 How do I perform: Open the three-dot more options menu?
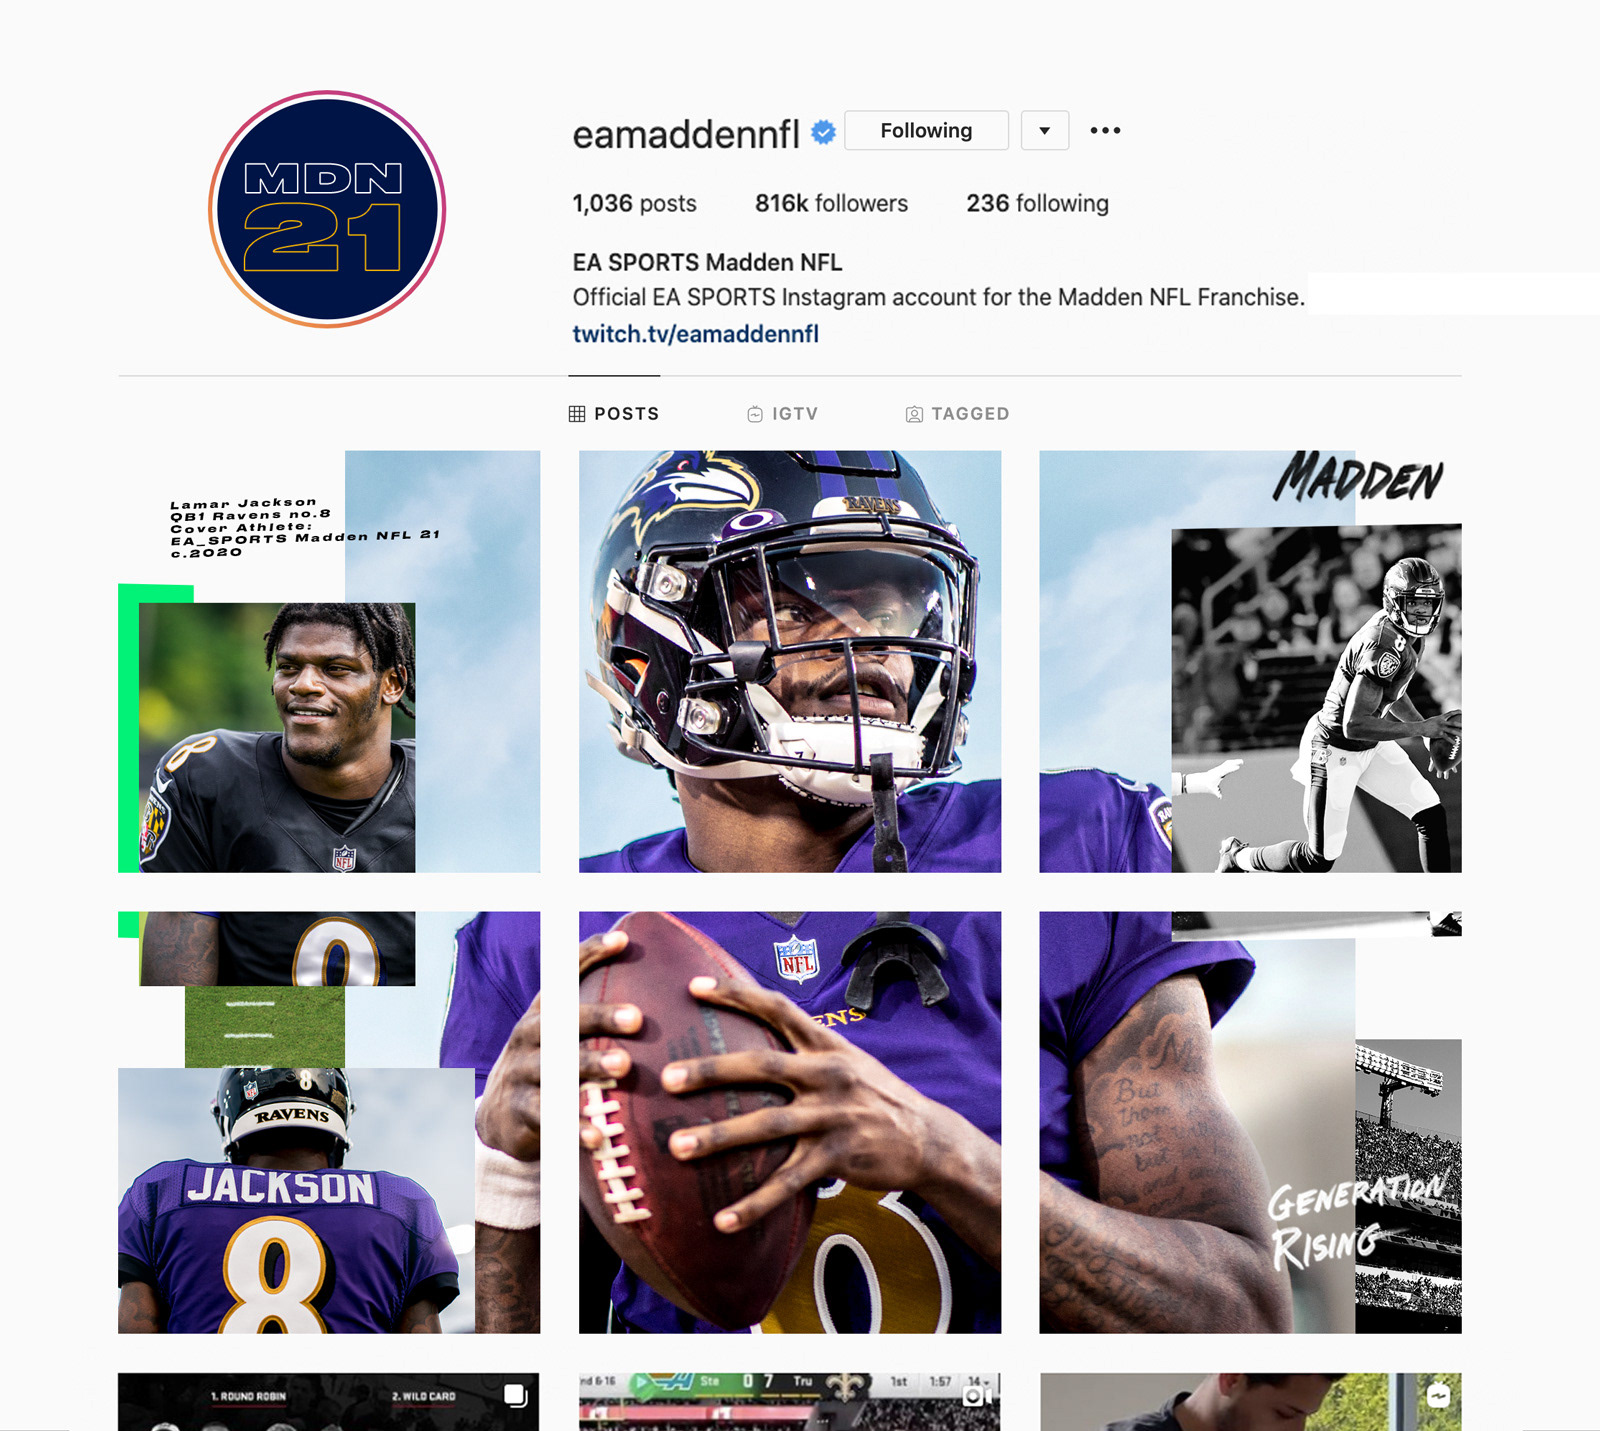(x=1105, y=130)
